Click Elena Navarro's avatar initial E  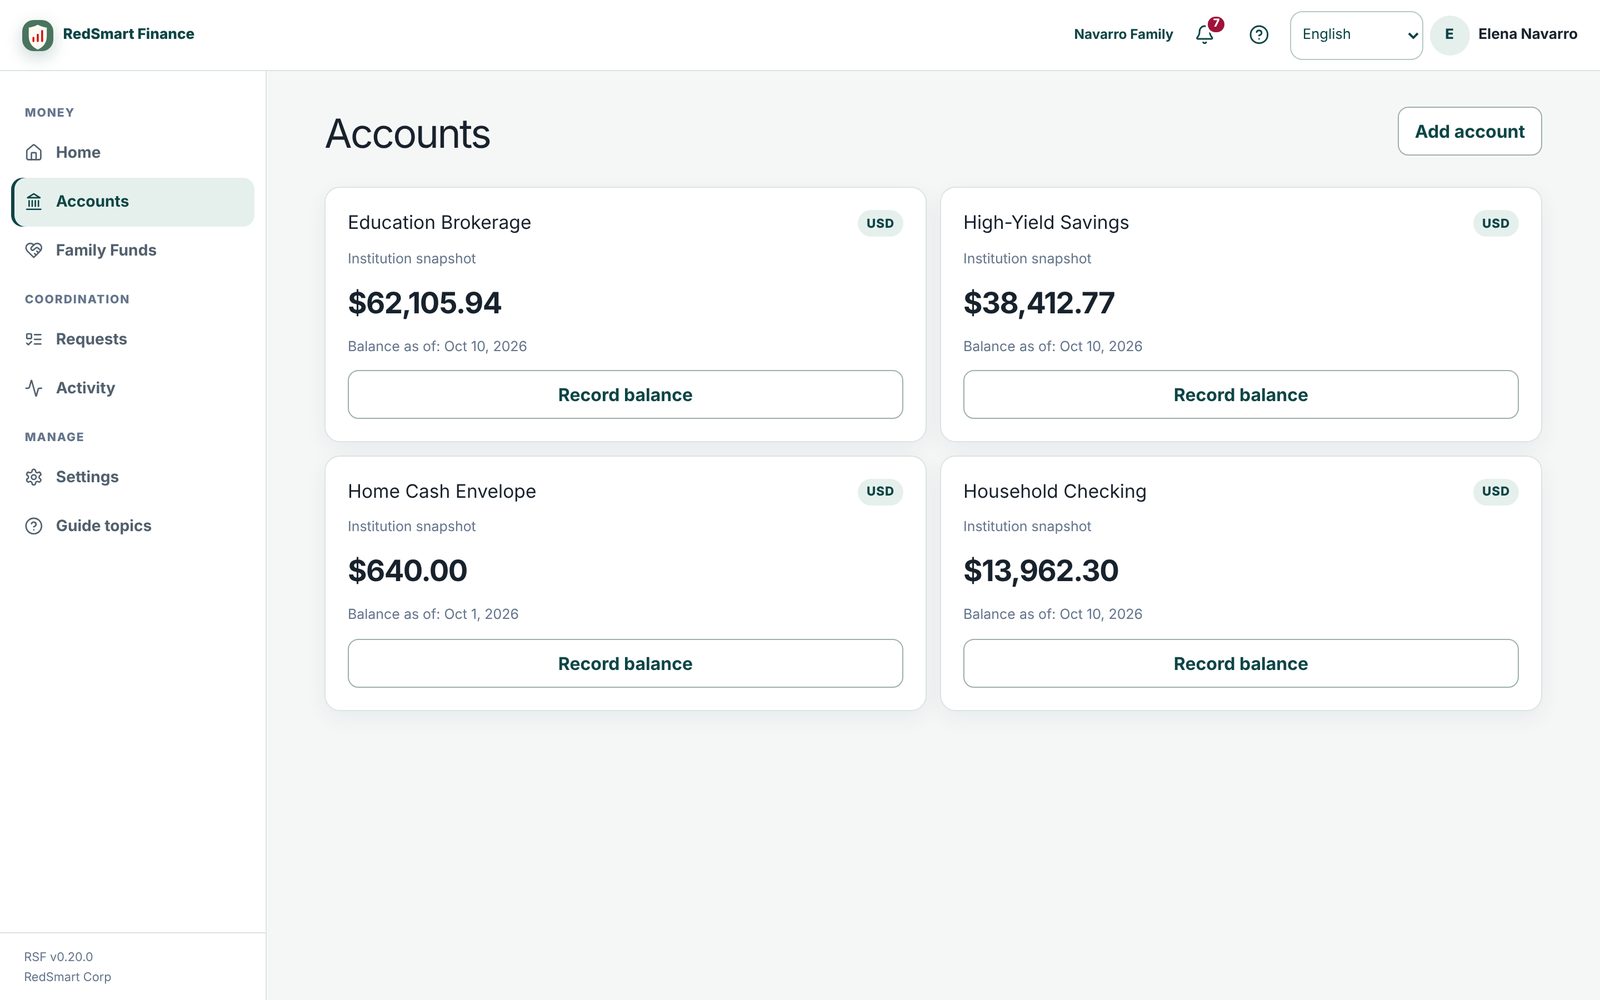[x=1449, y=35]
